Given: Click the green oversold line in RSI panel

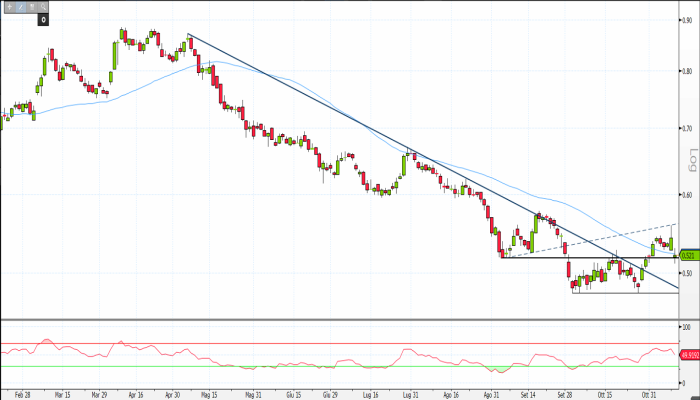Looking at the screenshot, I should (x=300, y=366).
